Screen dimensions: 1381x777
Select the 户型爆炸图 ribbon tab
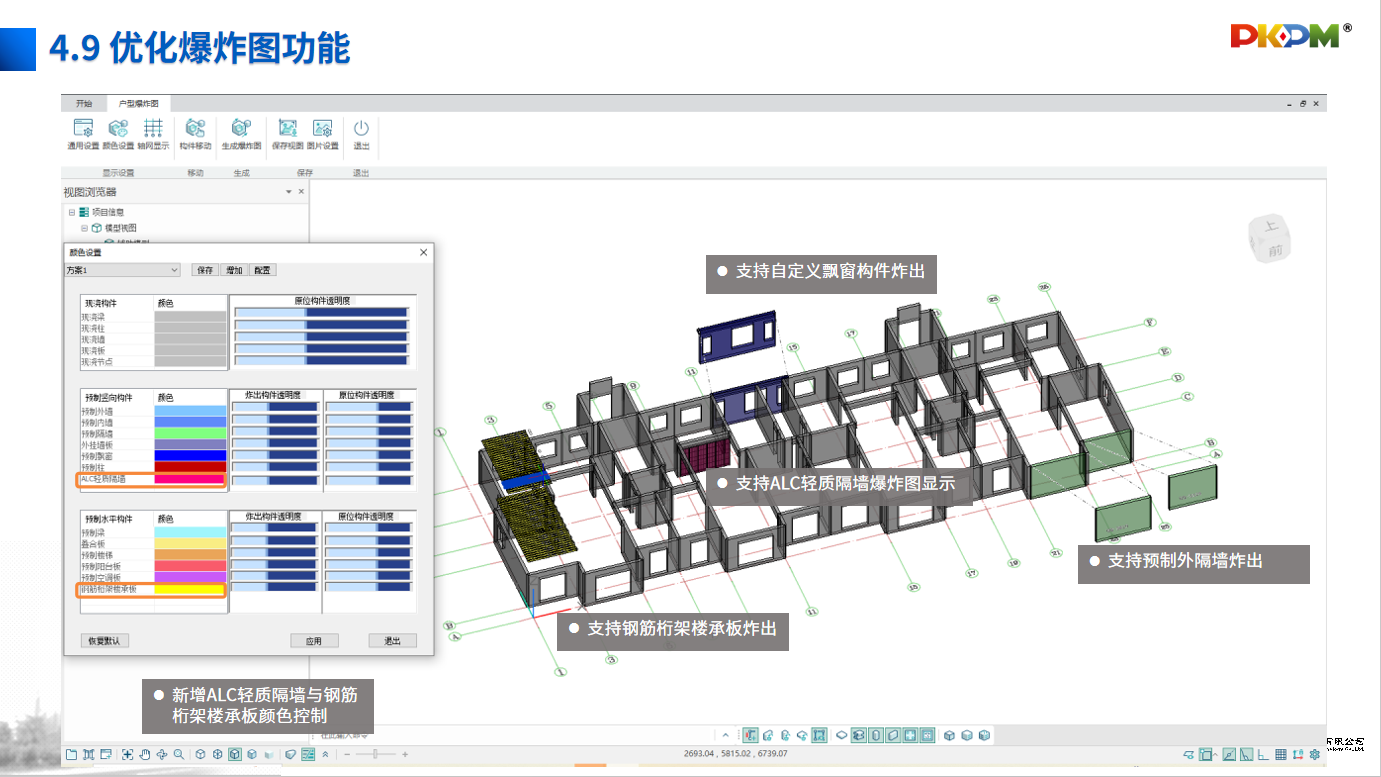138,103
